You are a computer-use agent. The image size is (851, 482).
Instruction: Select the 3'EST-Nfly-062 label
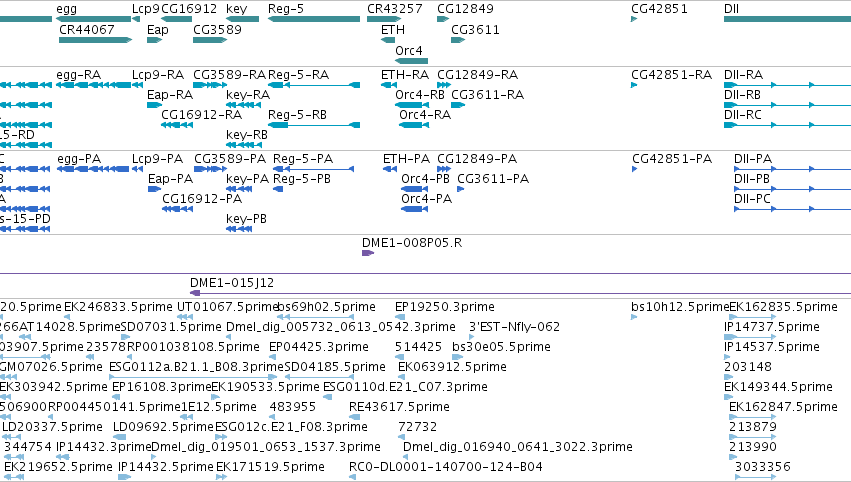click(514, 327)
